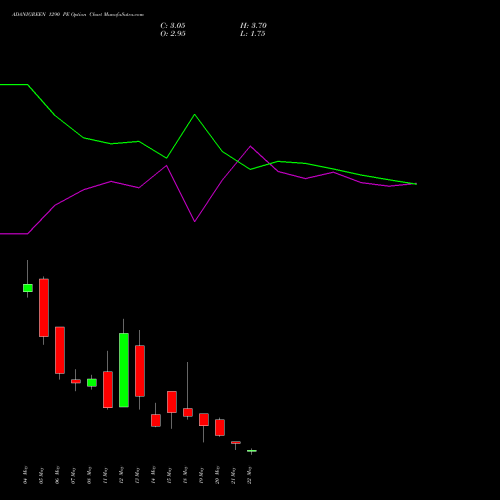Click the "08 May" date label

90,475
